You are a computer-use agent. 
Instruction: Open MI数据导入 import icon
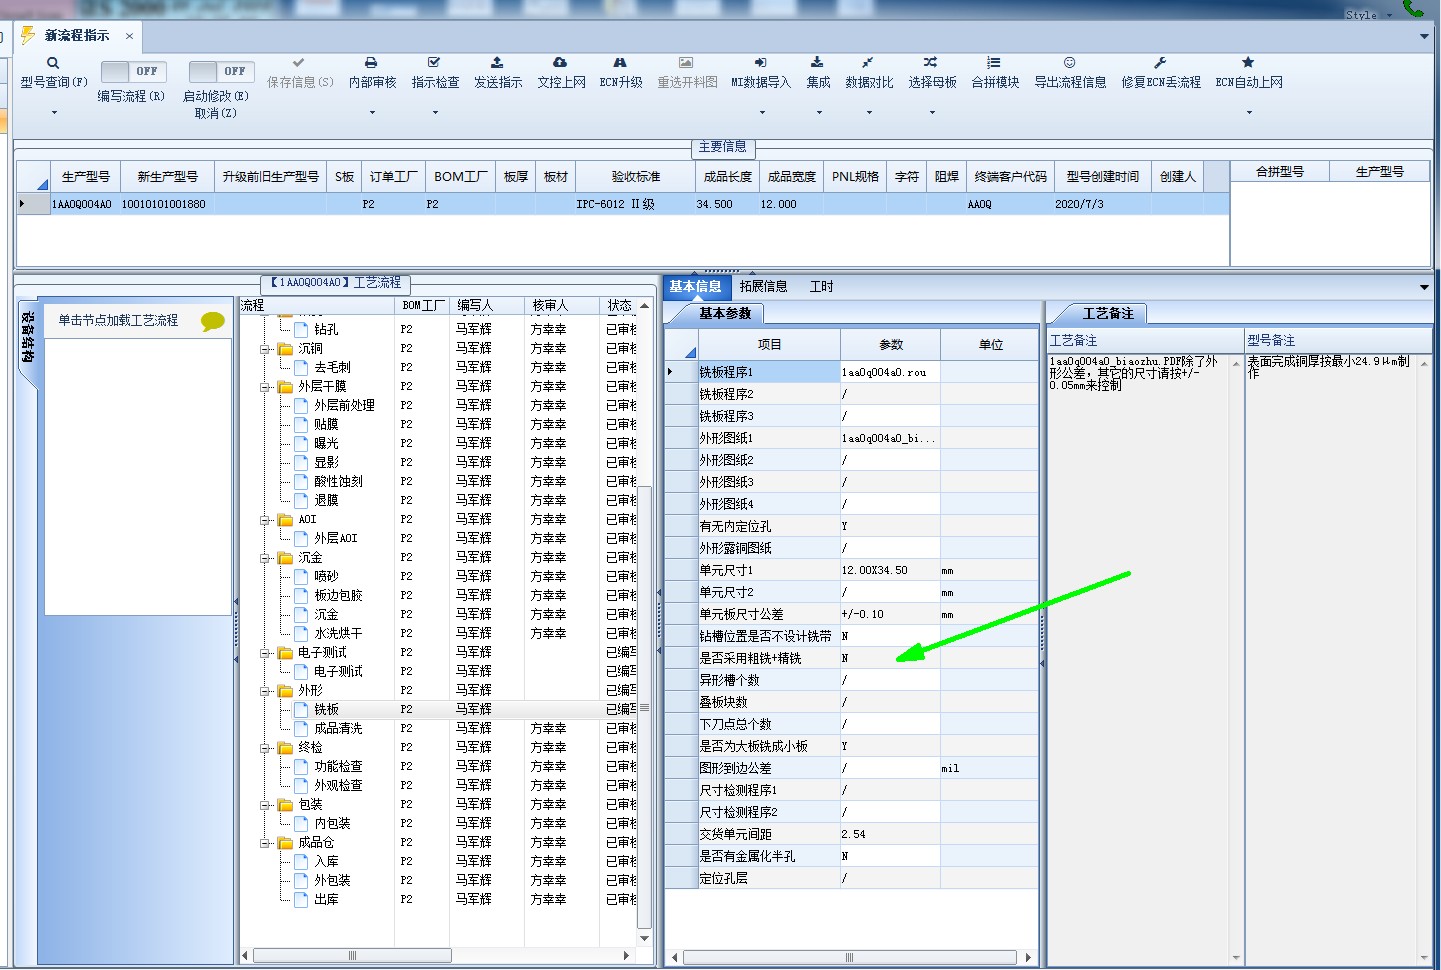(760, 63)
